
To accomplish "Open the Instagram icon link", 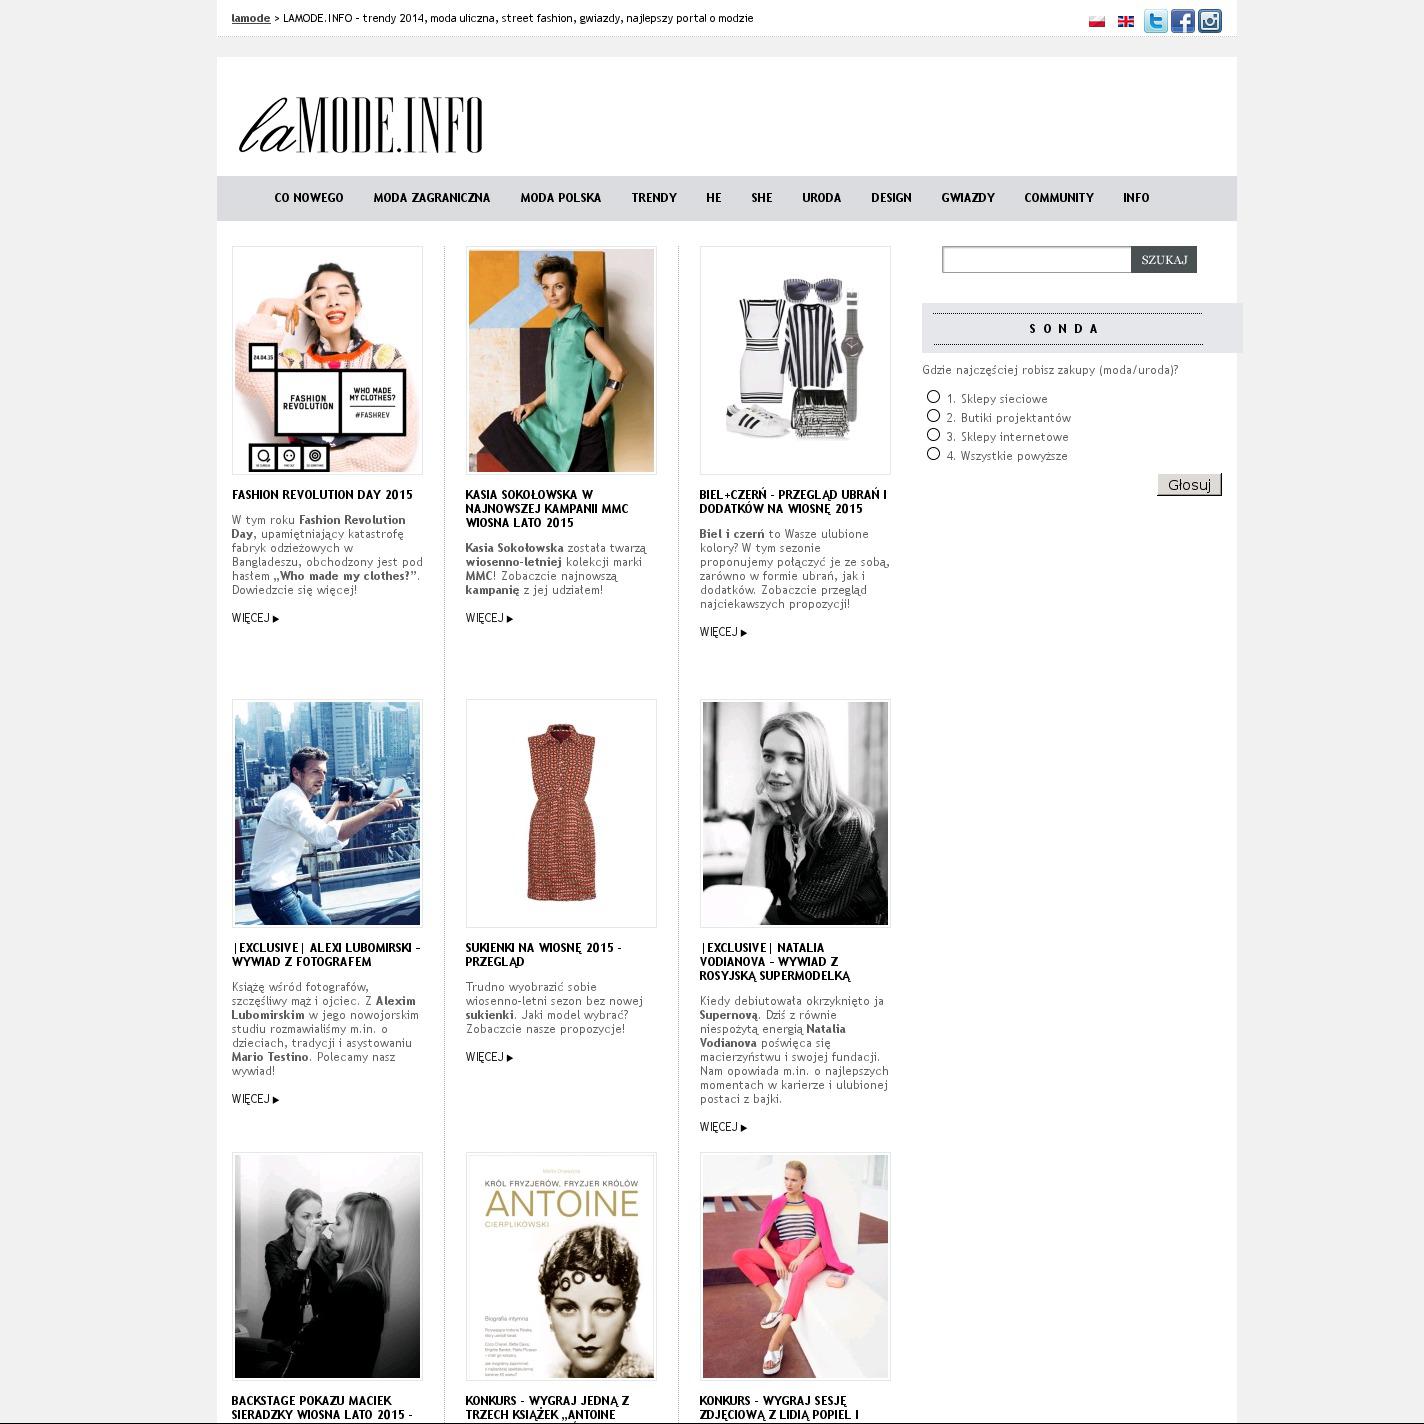I will pyautogui.click(x=1210, y=21).
